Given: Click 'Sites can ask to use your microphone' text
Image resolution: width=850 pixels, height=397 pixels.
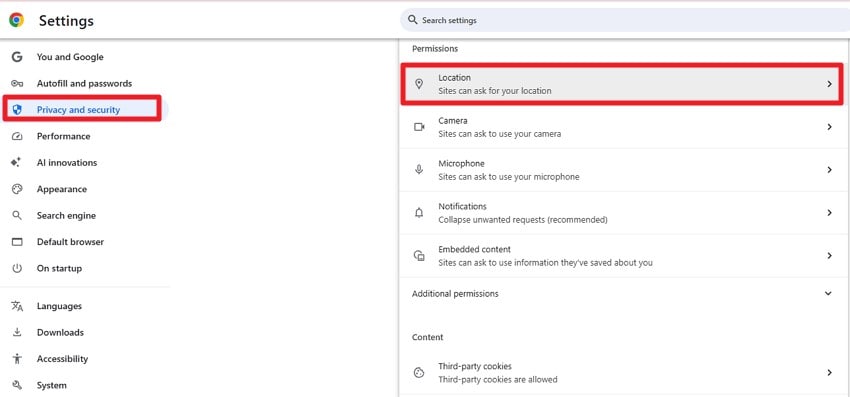Looking at the screenshot, I should point(508,177).
